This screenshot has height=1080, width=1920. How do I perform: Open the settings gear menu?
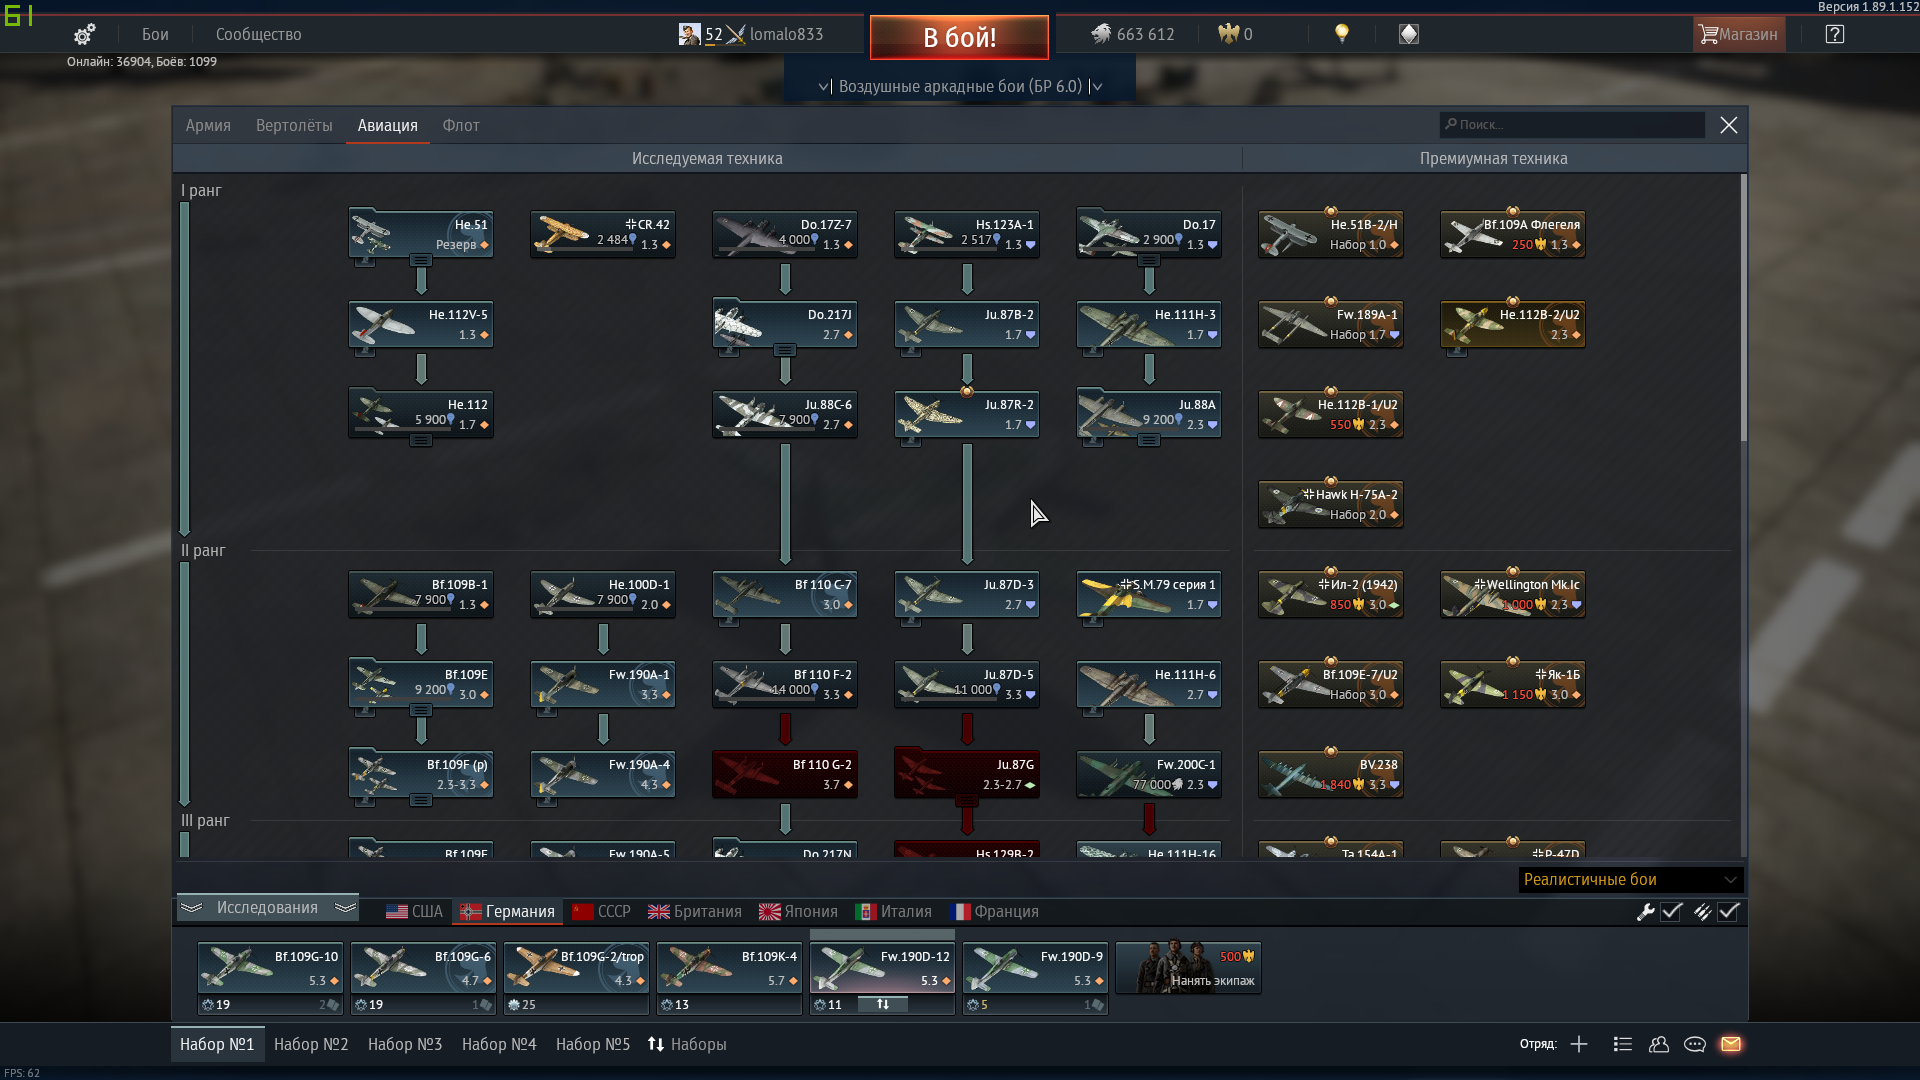pyautogui.click(x=85, y=34)
